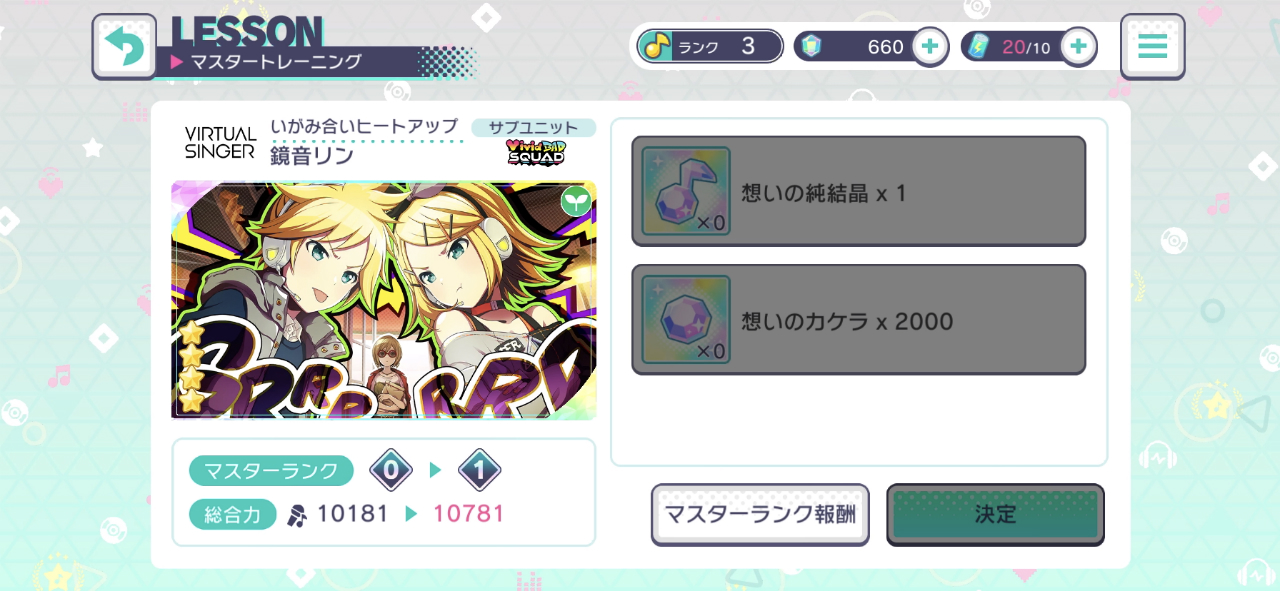Tap the 想いのカケラ x 2000 material row

pyautogui.click(x=858, y=320)
